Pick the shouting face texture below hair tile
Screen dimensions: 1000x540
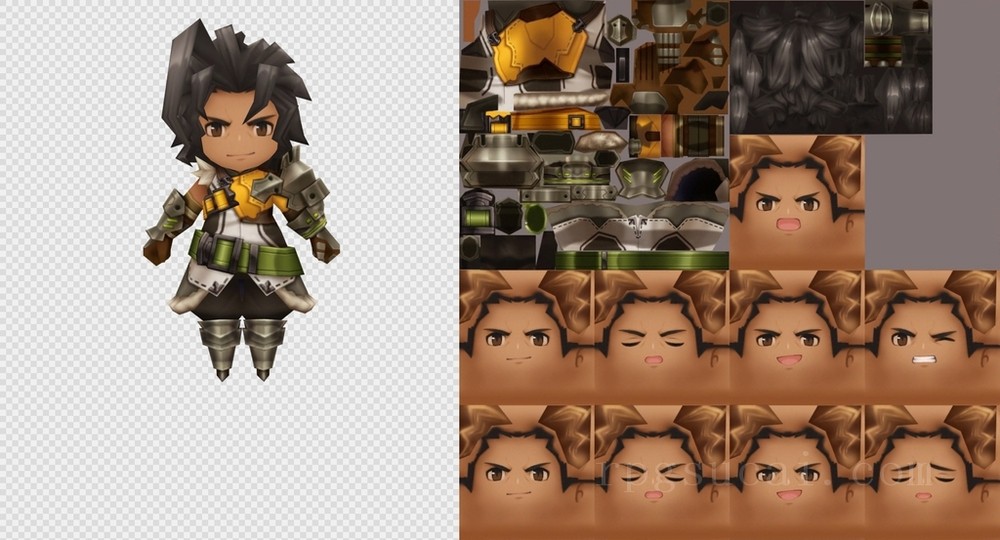click(796, 203)
